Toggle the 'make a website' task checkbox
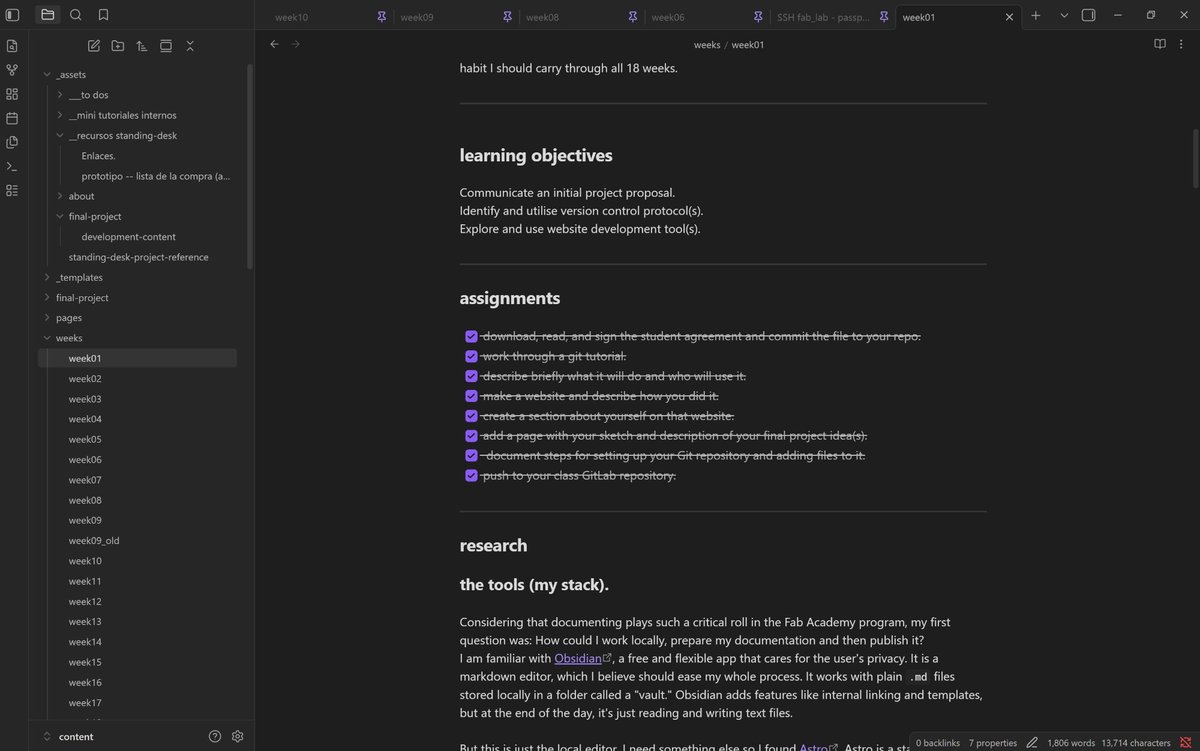This screenshot has height=751, width=1200. click(x=472, y=396)
